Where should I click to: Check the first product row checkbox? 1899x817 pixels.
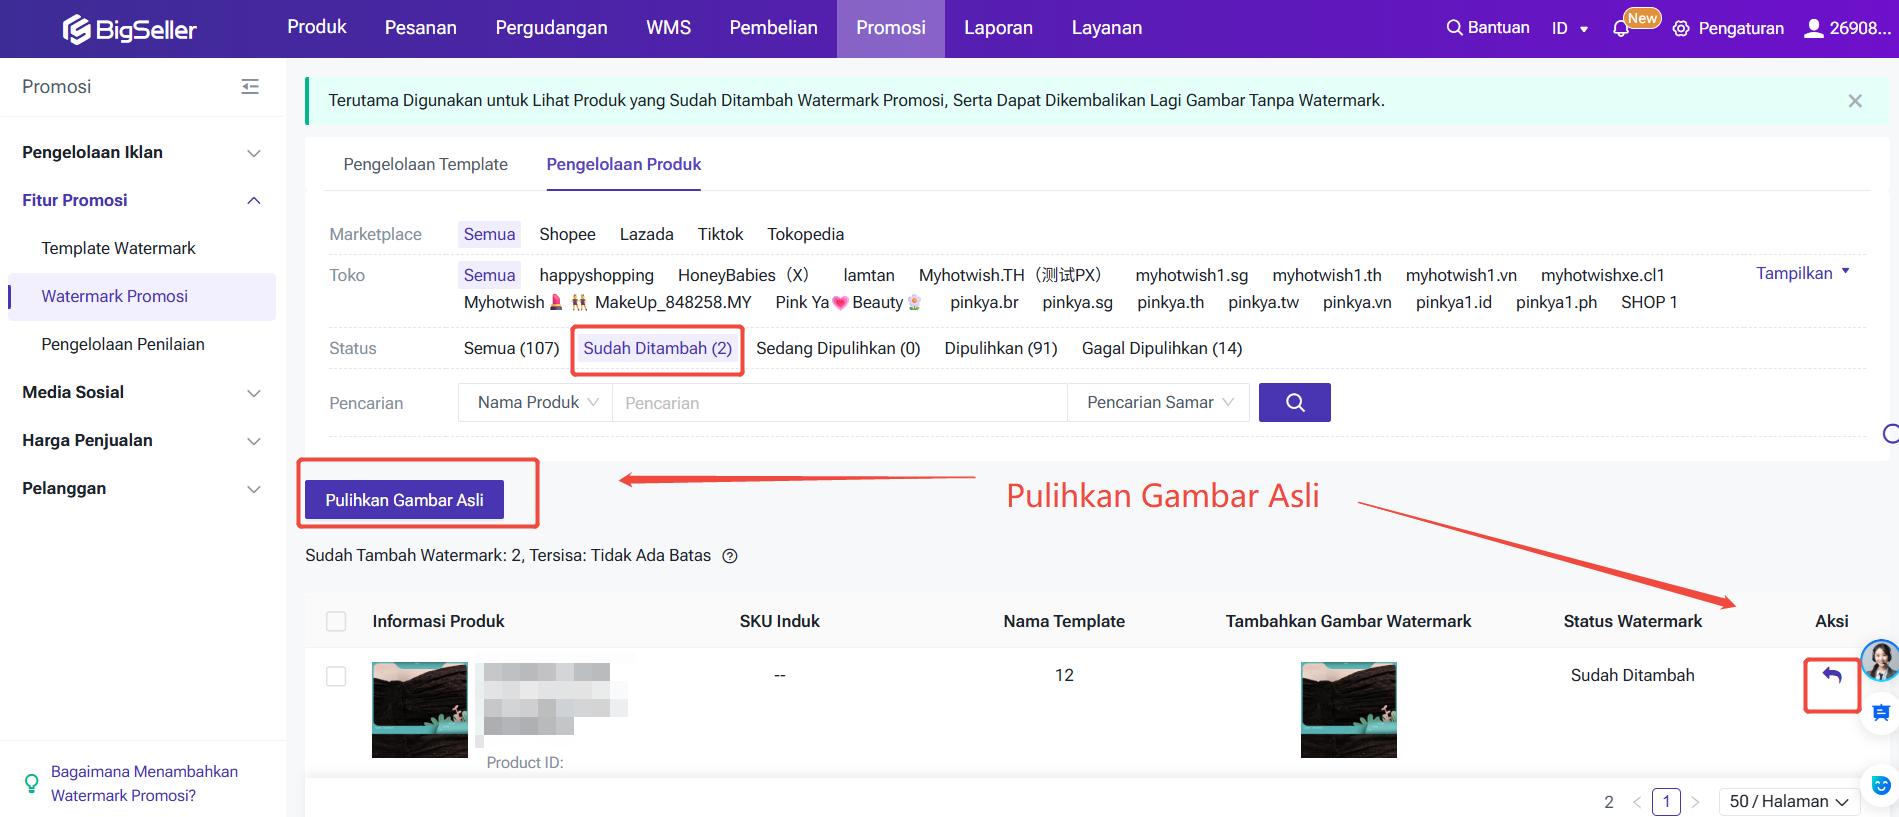click(x=336, y=676)
